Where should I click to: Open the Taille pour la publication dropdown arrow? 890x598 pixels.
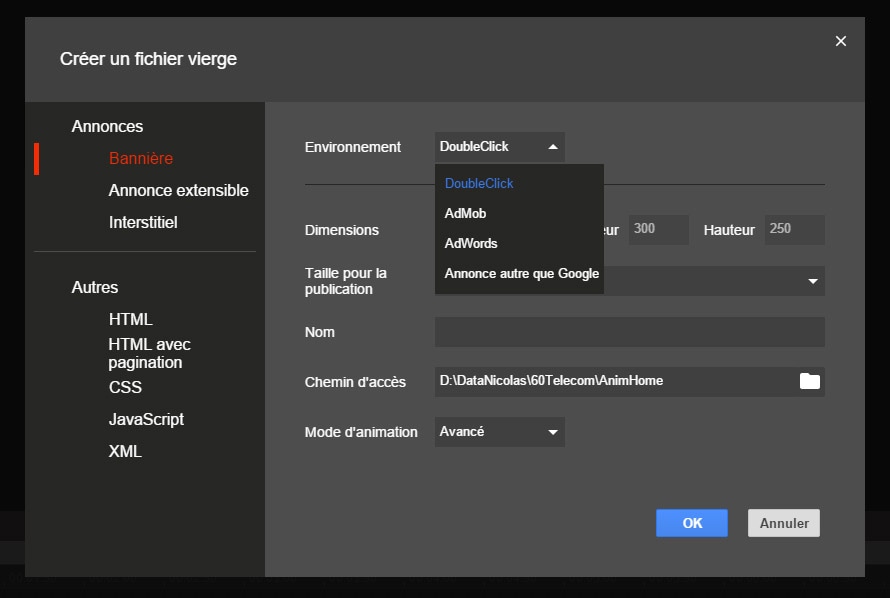click(x=813, y=281)
